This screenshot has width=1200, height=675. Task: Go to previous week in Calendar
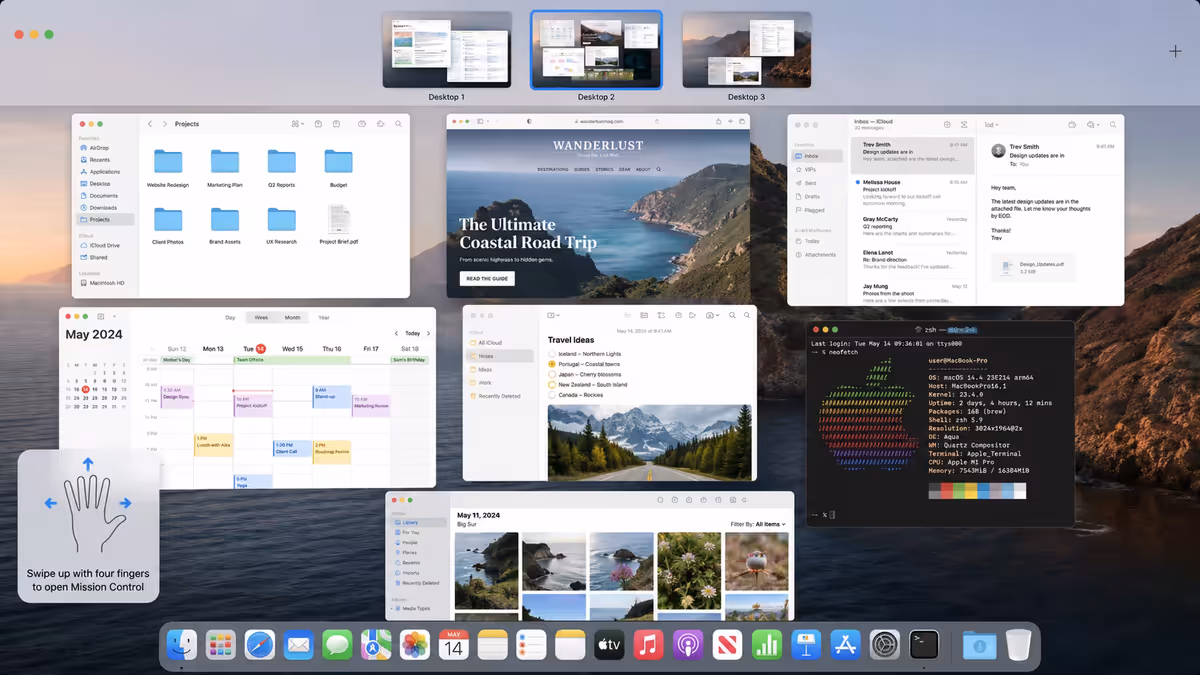tap(398, 333)
